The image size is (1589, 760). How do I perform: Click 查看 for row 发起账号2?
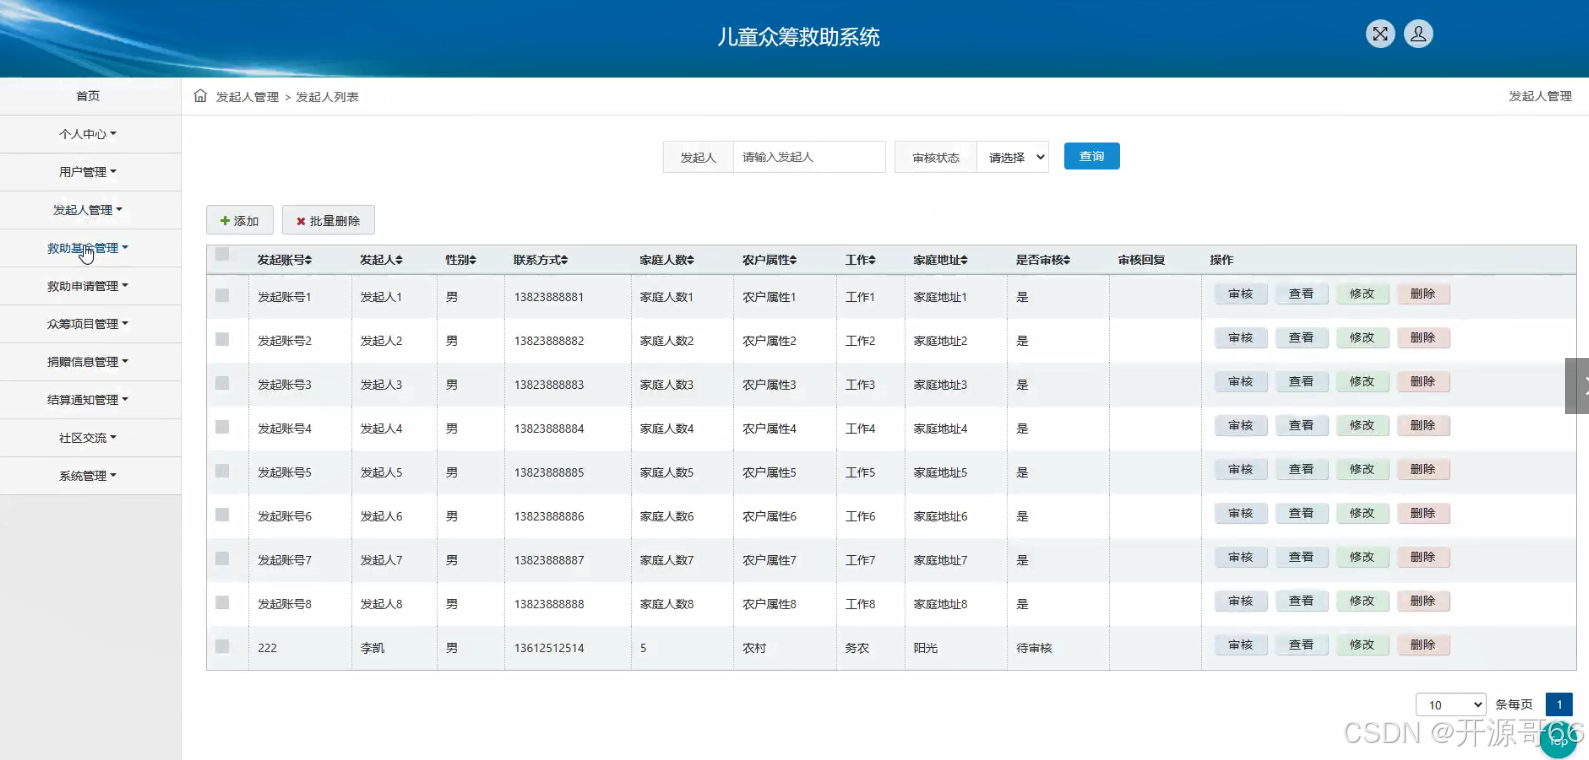(x=1301, y=338)
